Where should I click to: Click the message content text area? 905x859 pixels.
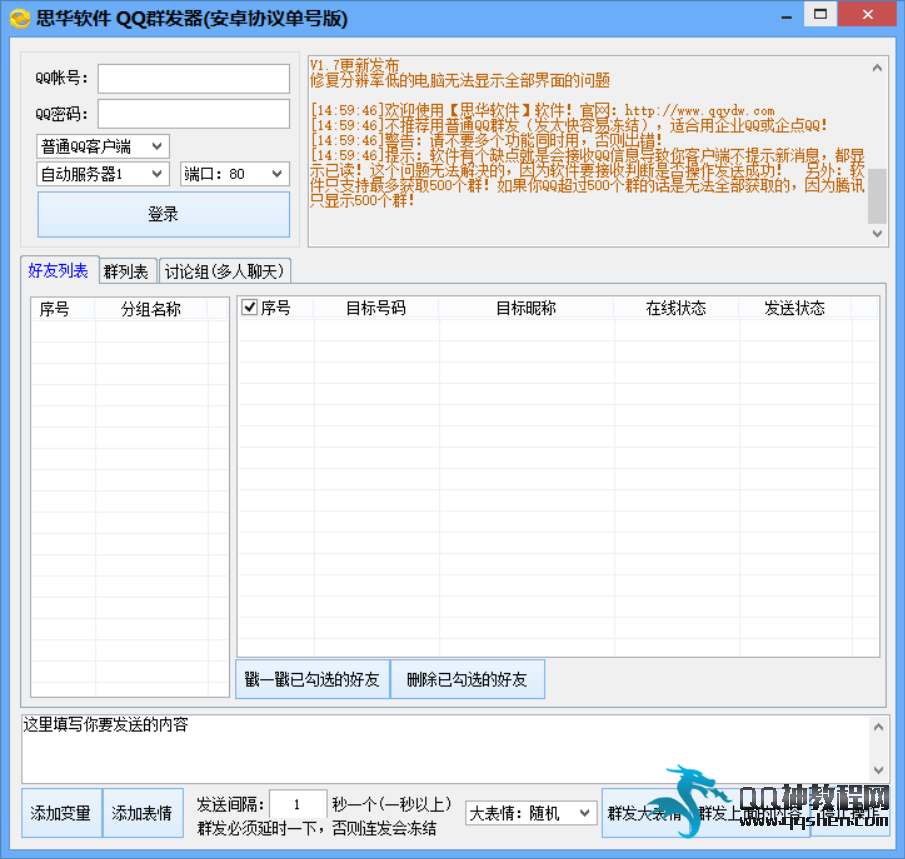tap(446, 749)
